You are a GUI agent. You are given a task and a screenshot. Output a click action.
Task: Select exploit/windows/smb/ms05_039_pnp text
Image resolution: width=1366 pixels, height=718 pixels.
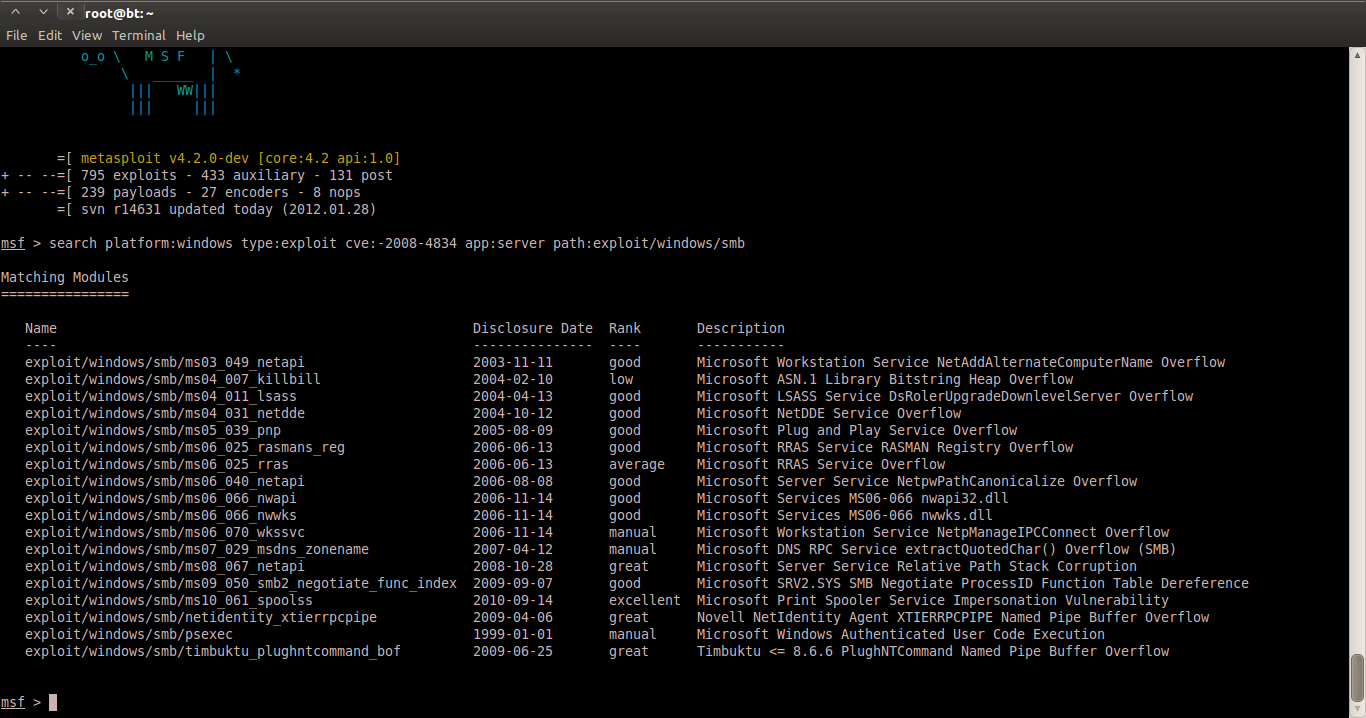click(153, 430)
